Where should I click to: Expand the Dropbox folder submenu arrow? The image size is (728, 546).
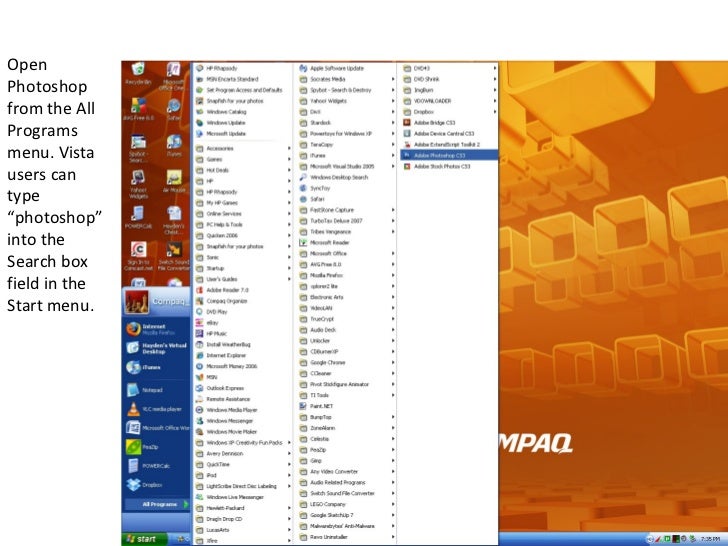click(495, 112)
